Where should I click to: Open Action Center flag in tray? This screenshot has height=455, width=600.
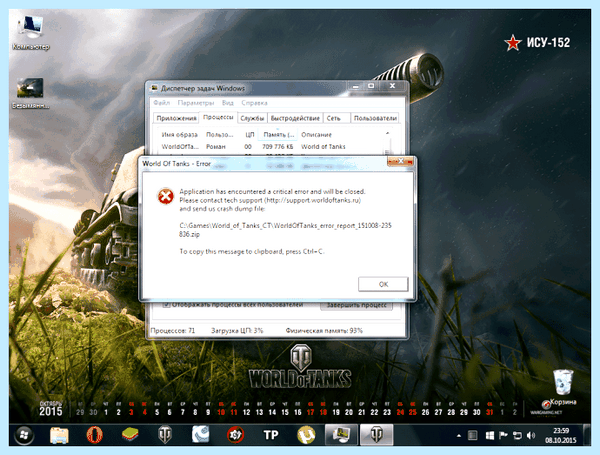tap(503, 435)
